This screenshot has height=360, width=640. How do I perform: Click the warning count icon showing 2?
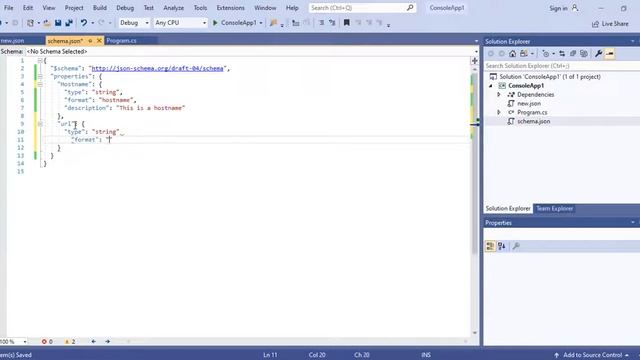(67, 342)
